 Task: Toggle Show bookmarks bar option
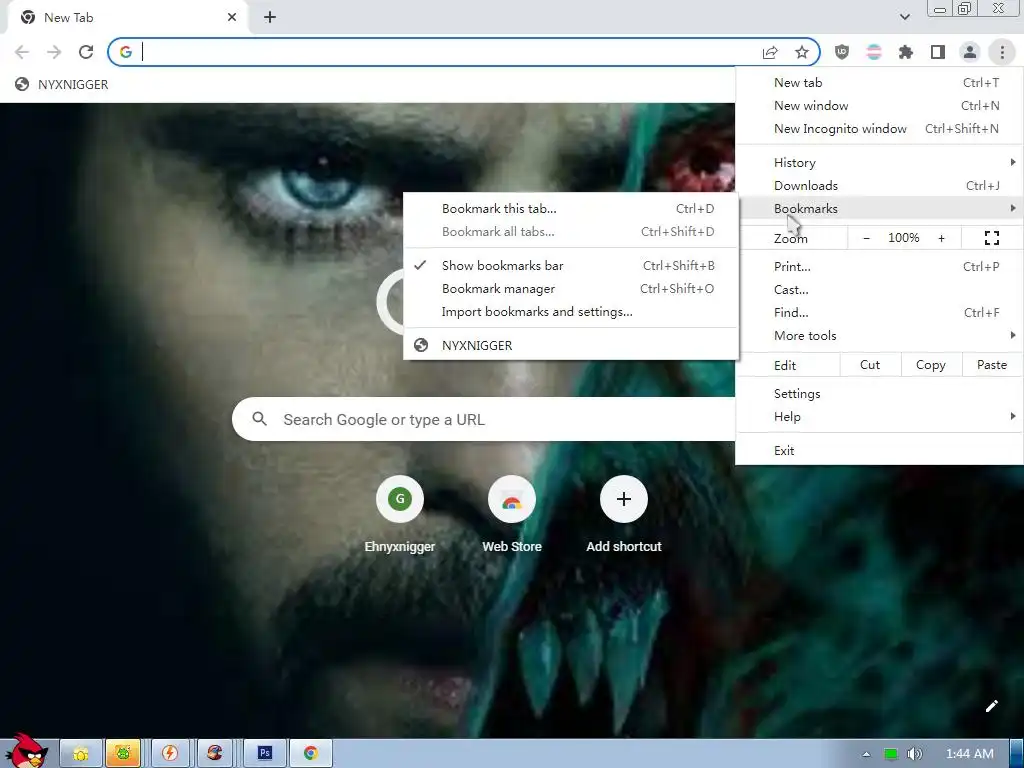click(571, 266)
